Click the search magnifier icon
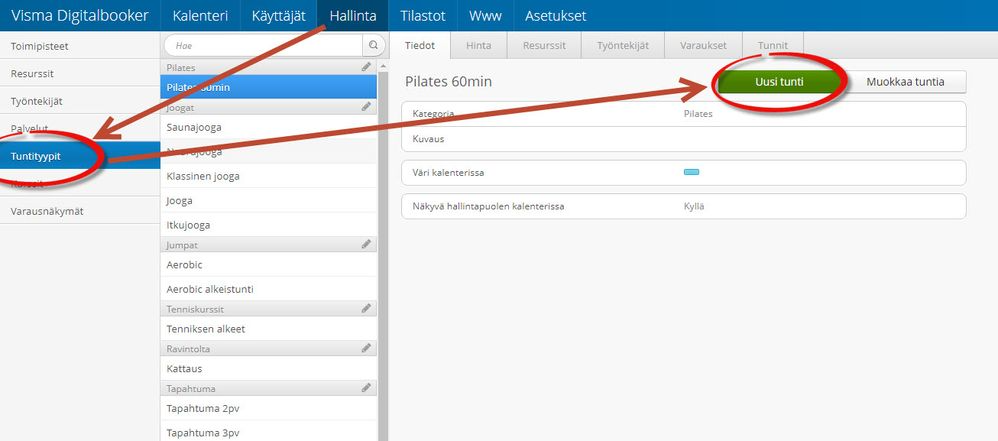 pyautogui.click(x=373, y=45)
